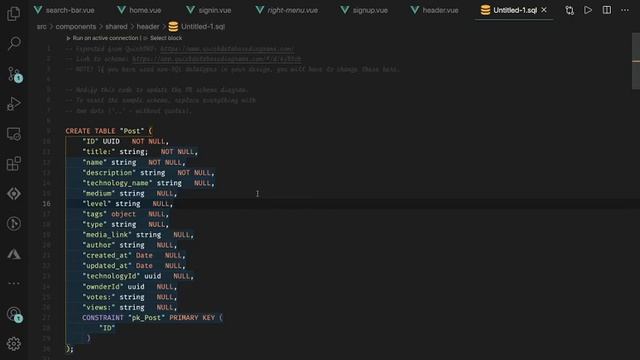Open the Remote Explorer view
Screen dimensions: 640x360
pos(13,134)
